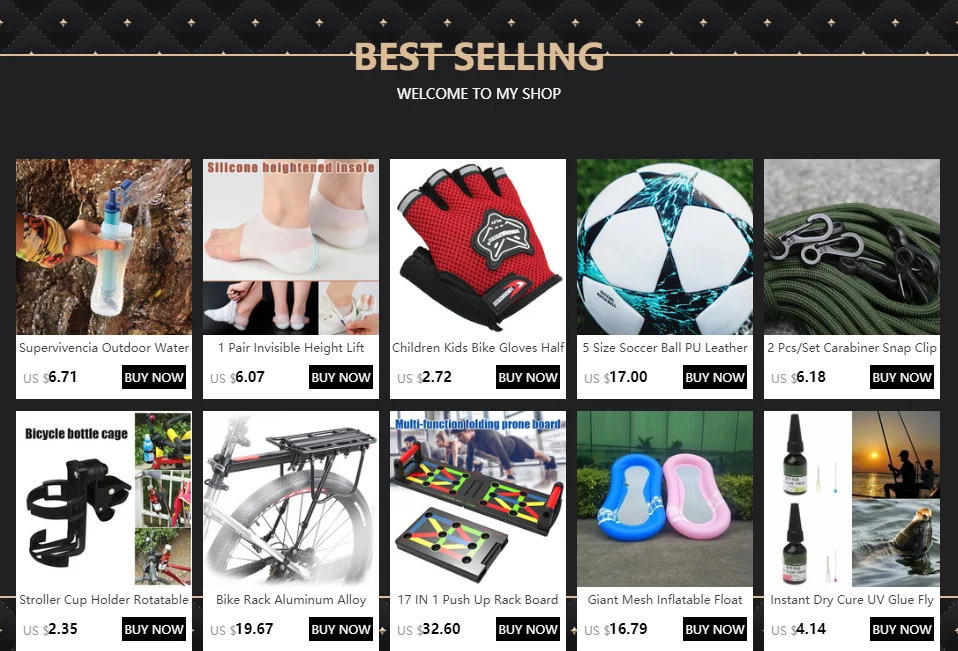View the aluminum bike rack photo
This screenshot has width=958, height=651.
(291, 499)
